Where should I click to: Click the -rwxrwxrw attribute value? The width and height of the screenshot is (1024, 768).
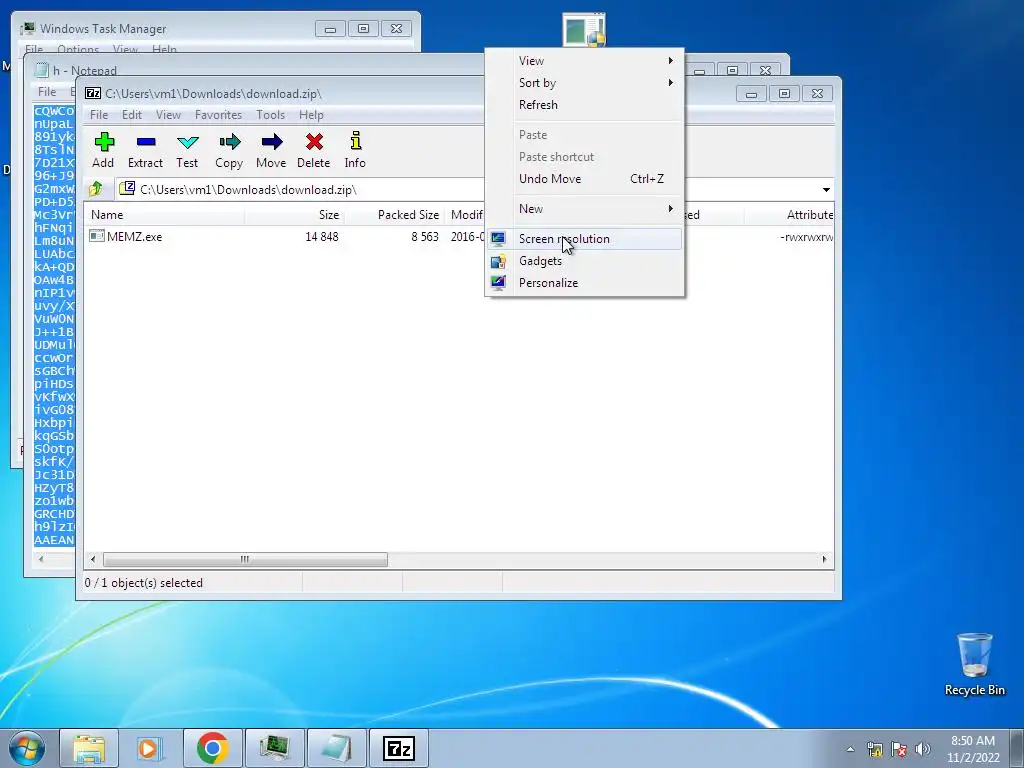tap(807, 237)
